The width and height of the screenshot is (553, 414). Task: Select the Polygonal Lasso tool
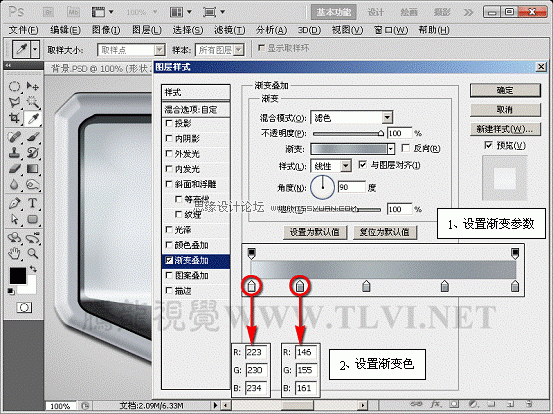point(14,103)
